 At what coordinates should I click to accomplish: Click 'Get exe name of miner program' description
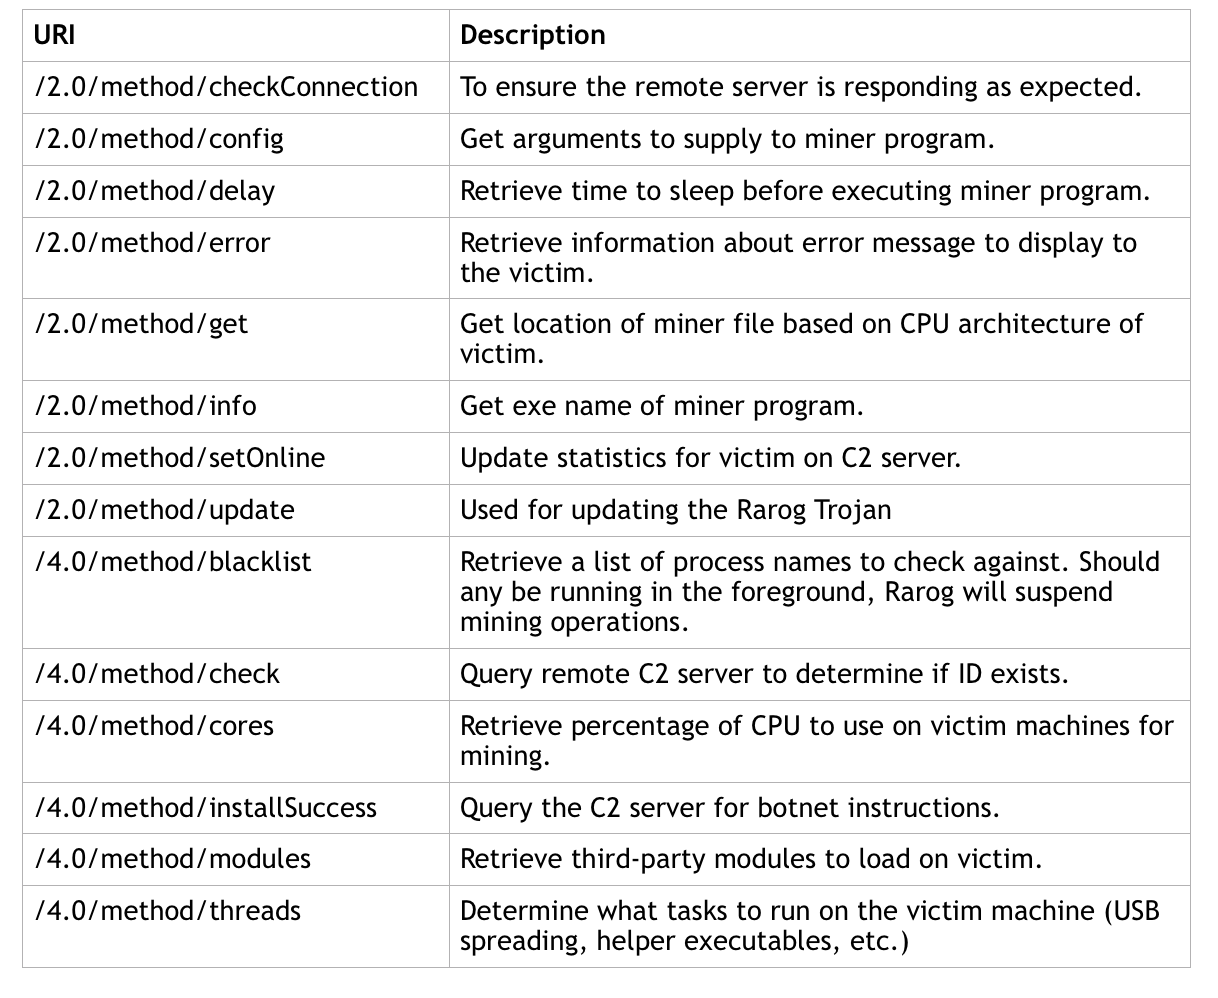pos(661,406)
